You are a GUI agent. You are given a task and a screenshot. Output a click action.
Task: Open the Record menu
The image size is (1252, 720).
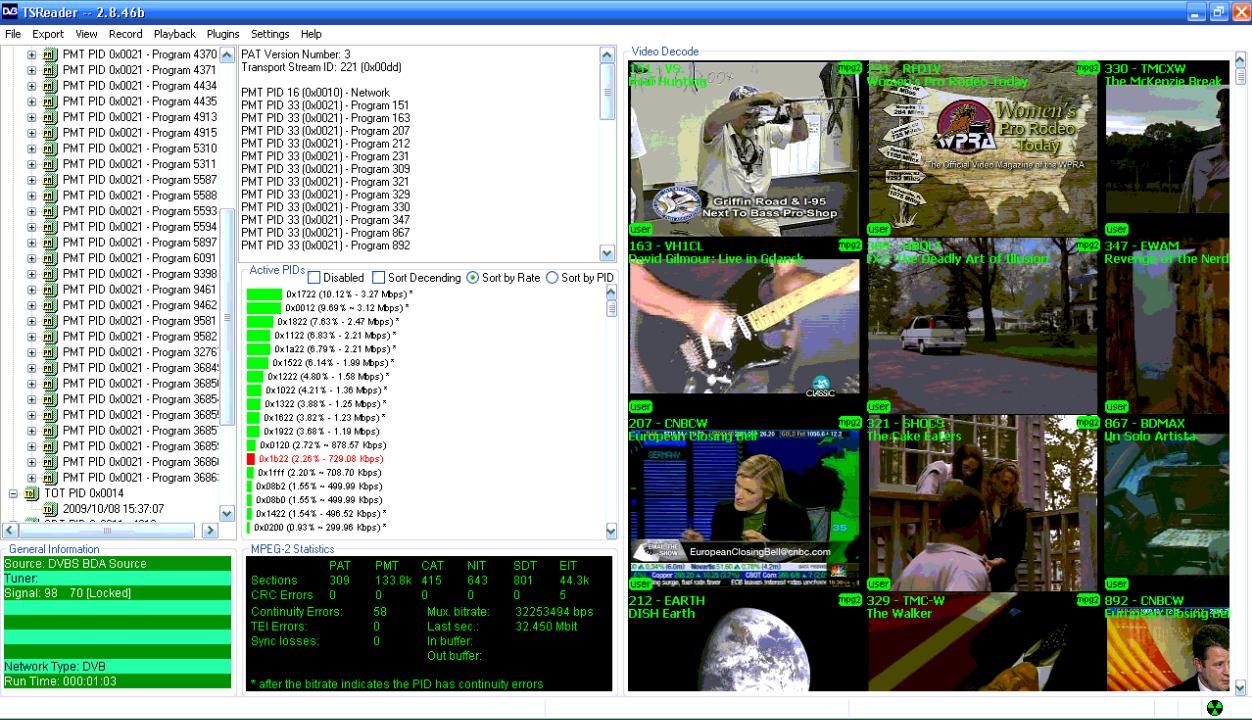coord(126,34)
